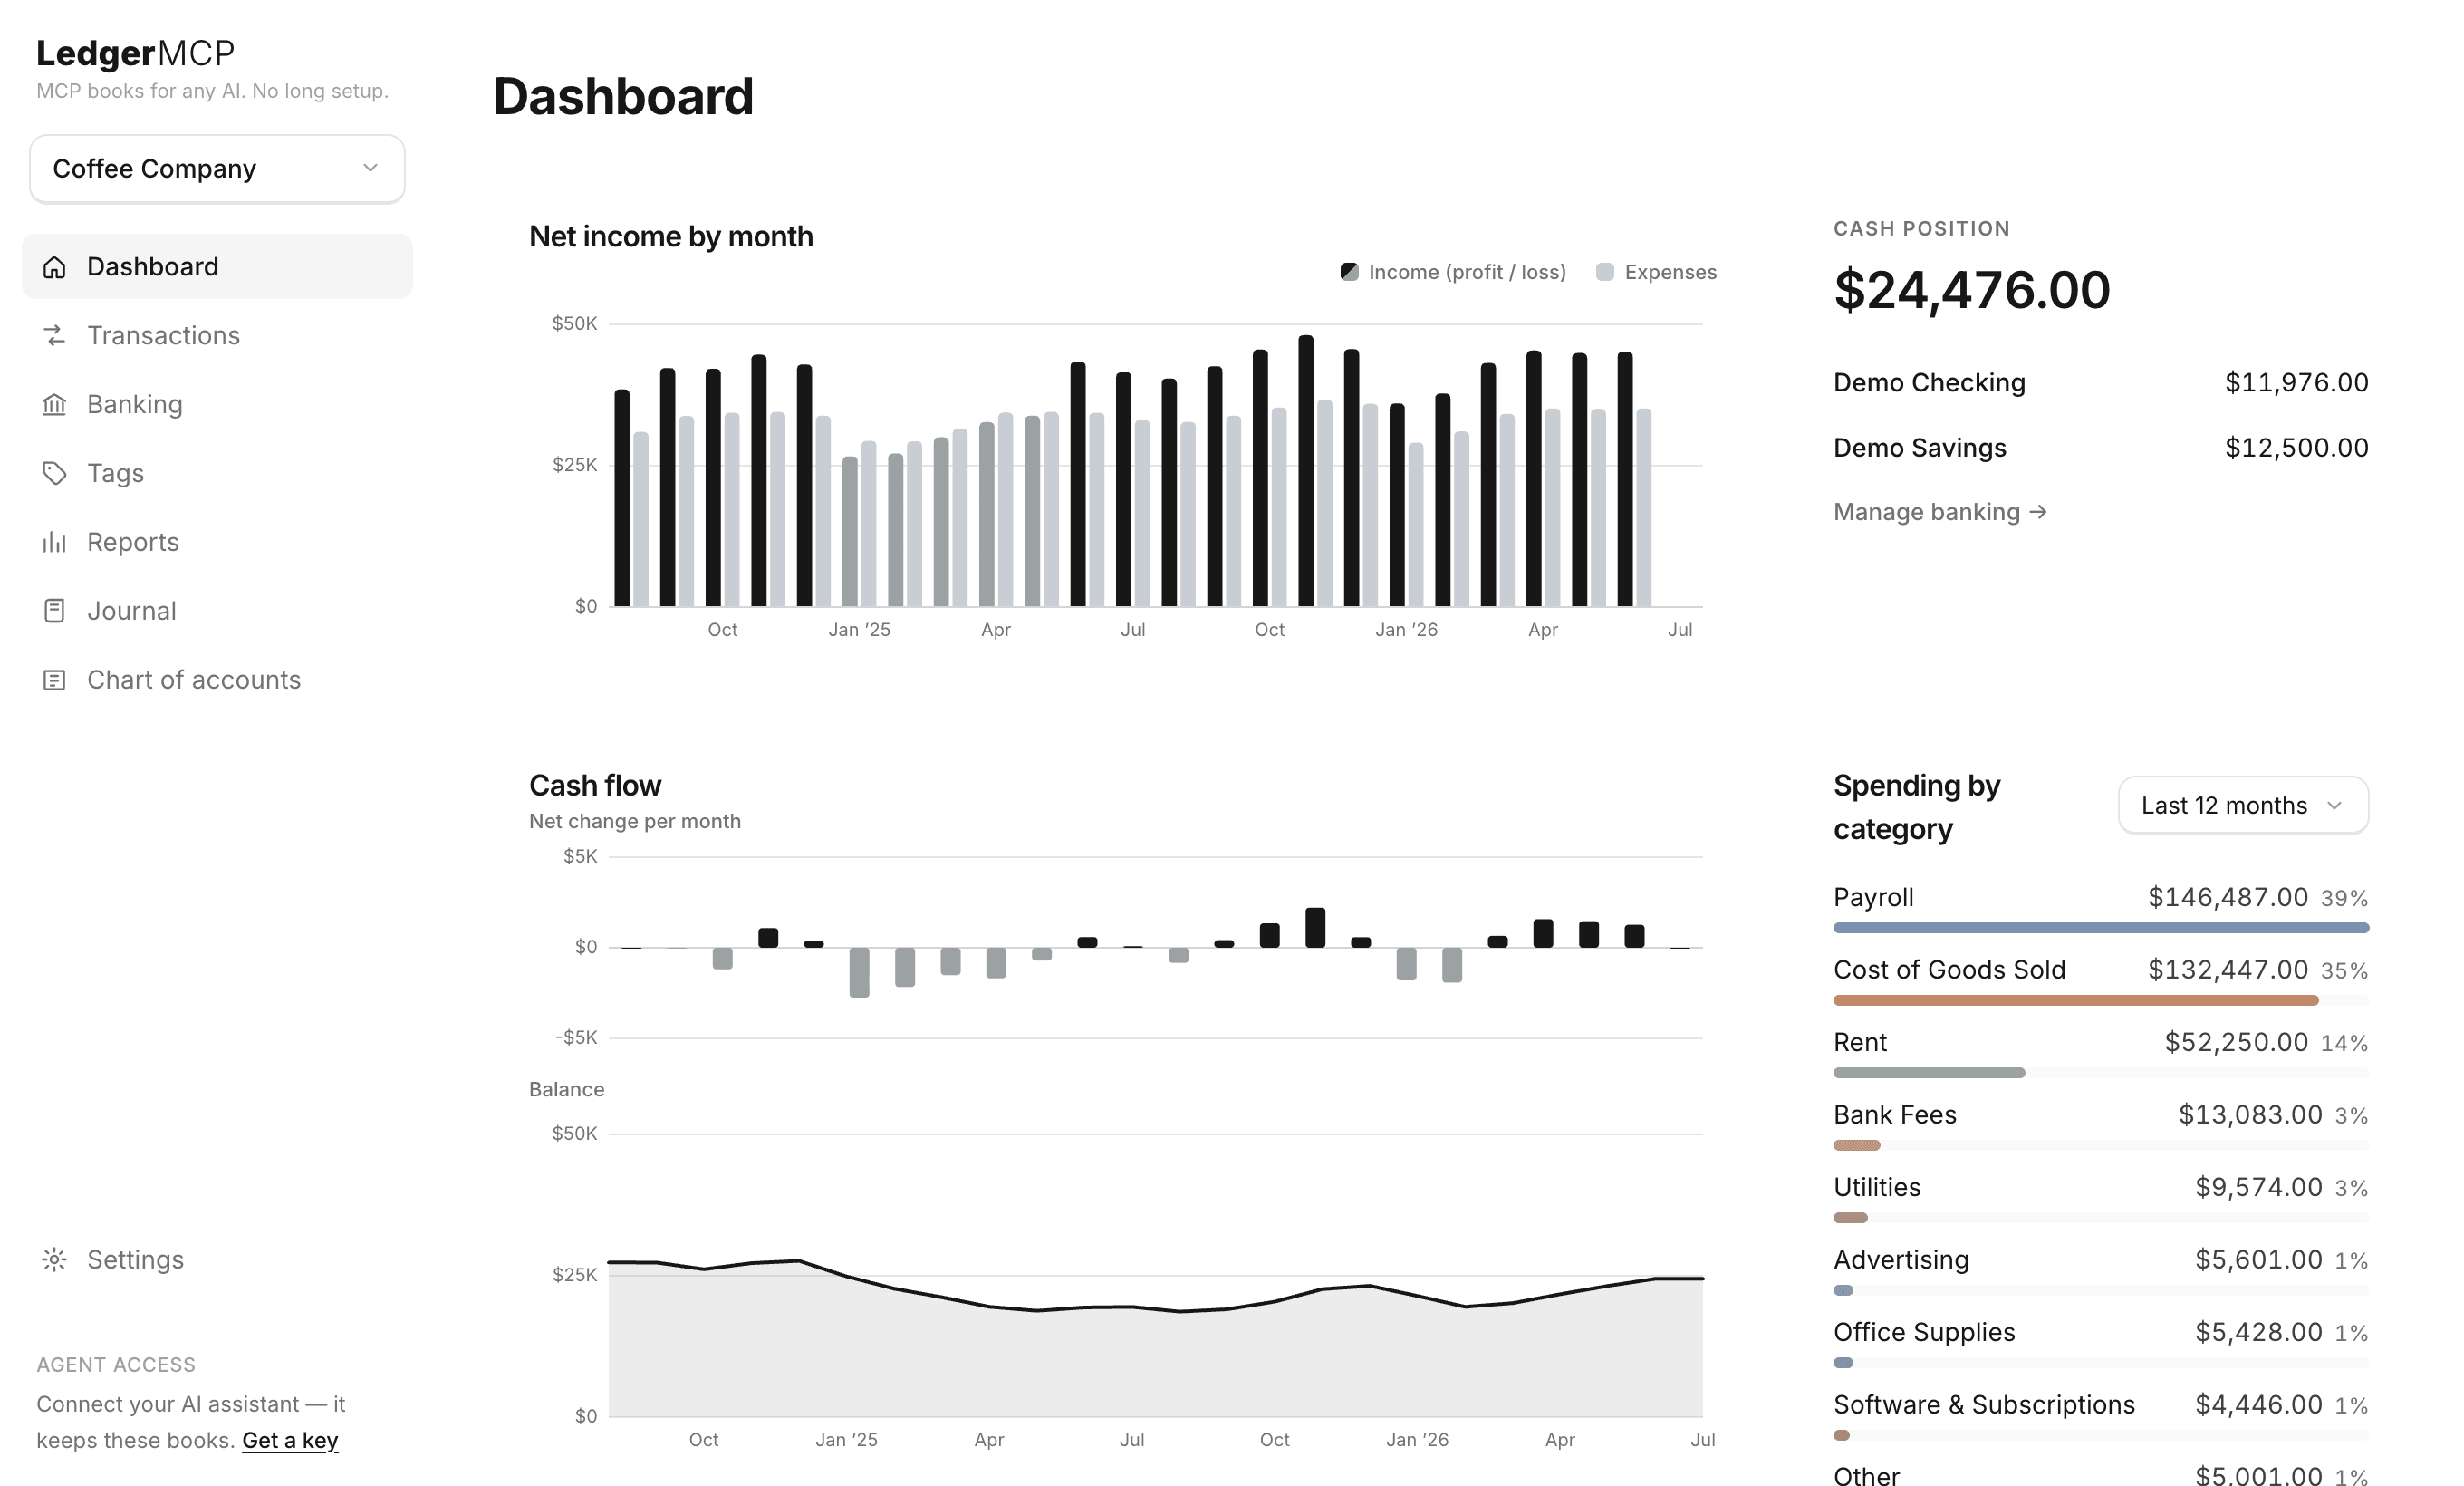
Task: Click the Cash flow chart heading
Action: click(595, 786)
